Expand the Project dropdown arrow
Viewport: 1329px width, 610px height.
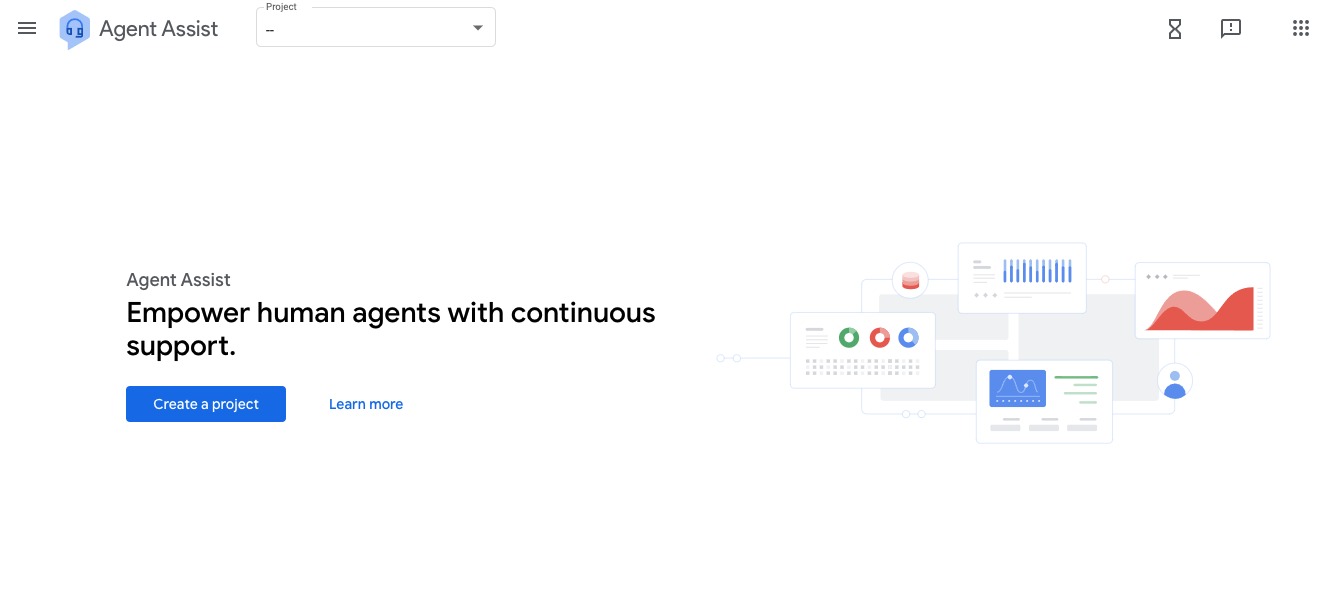pyautogui.click(x=478, y=28)
